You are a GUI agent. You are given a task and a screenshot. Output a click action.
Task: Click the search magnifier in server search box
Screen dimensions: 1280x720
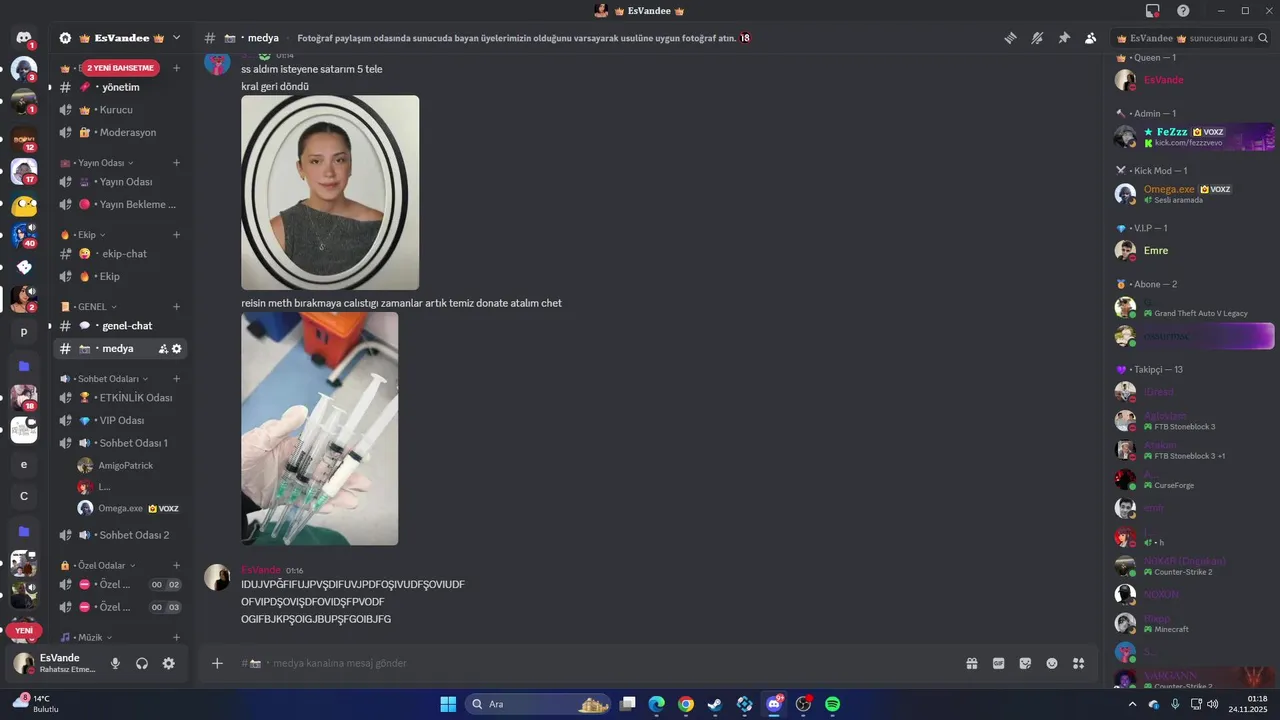tap(1264, 38)
